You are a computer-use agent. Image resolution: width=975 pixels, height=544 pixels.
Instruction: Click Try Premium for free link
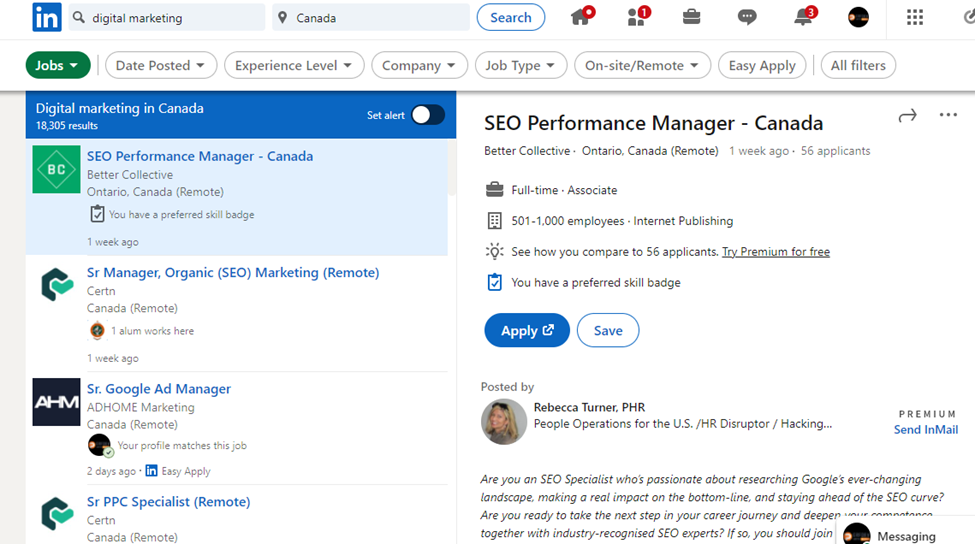775,251
